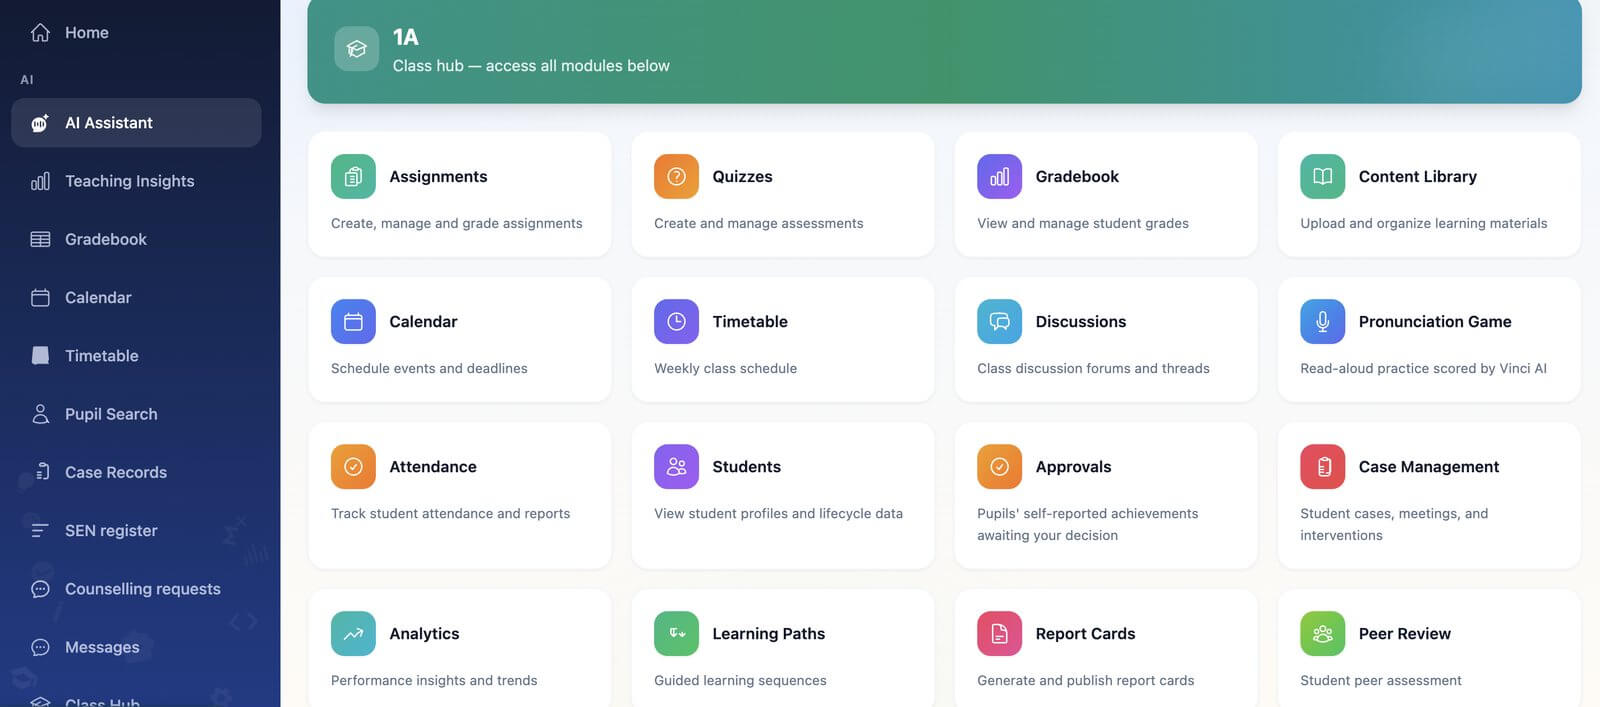
Task: Go to Teaching Insights in sidebar
Action: click(136, 181)
